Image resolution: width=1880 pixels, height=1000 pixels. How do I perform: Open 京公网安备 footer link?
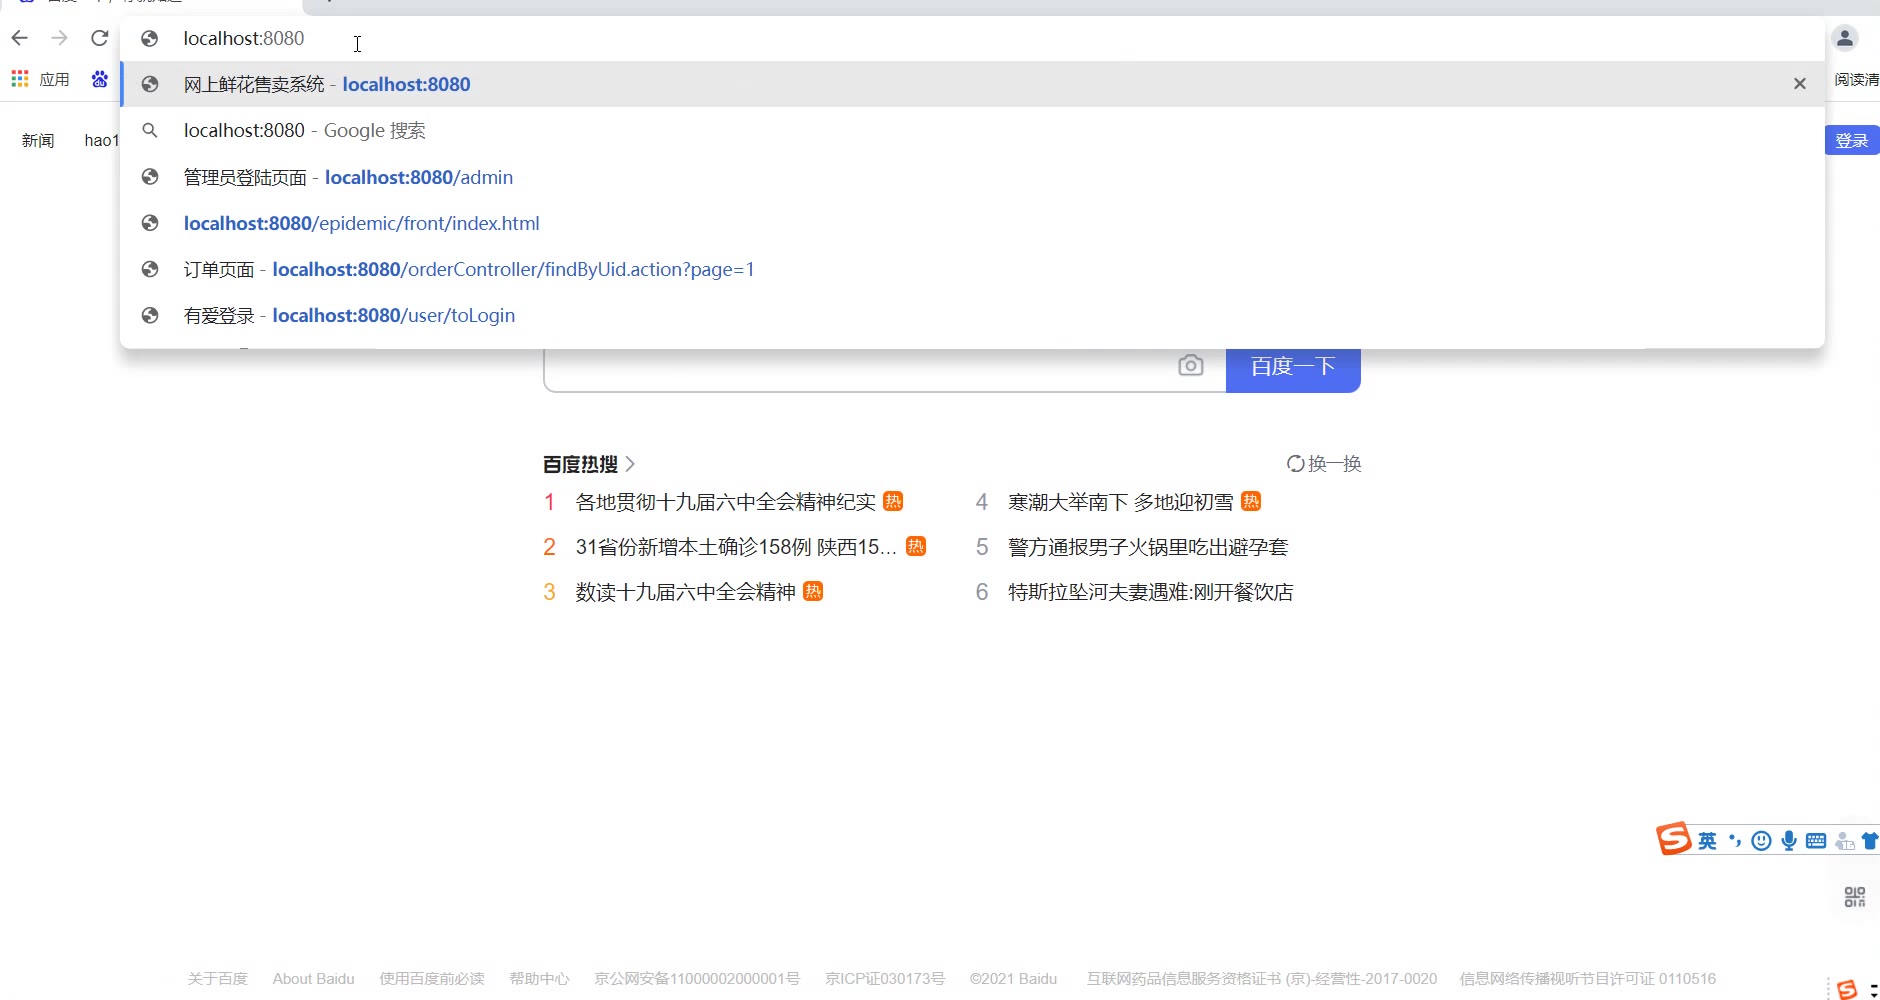[x=697, y=979]
